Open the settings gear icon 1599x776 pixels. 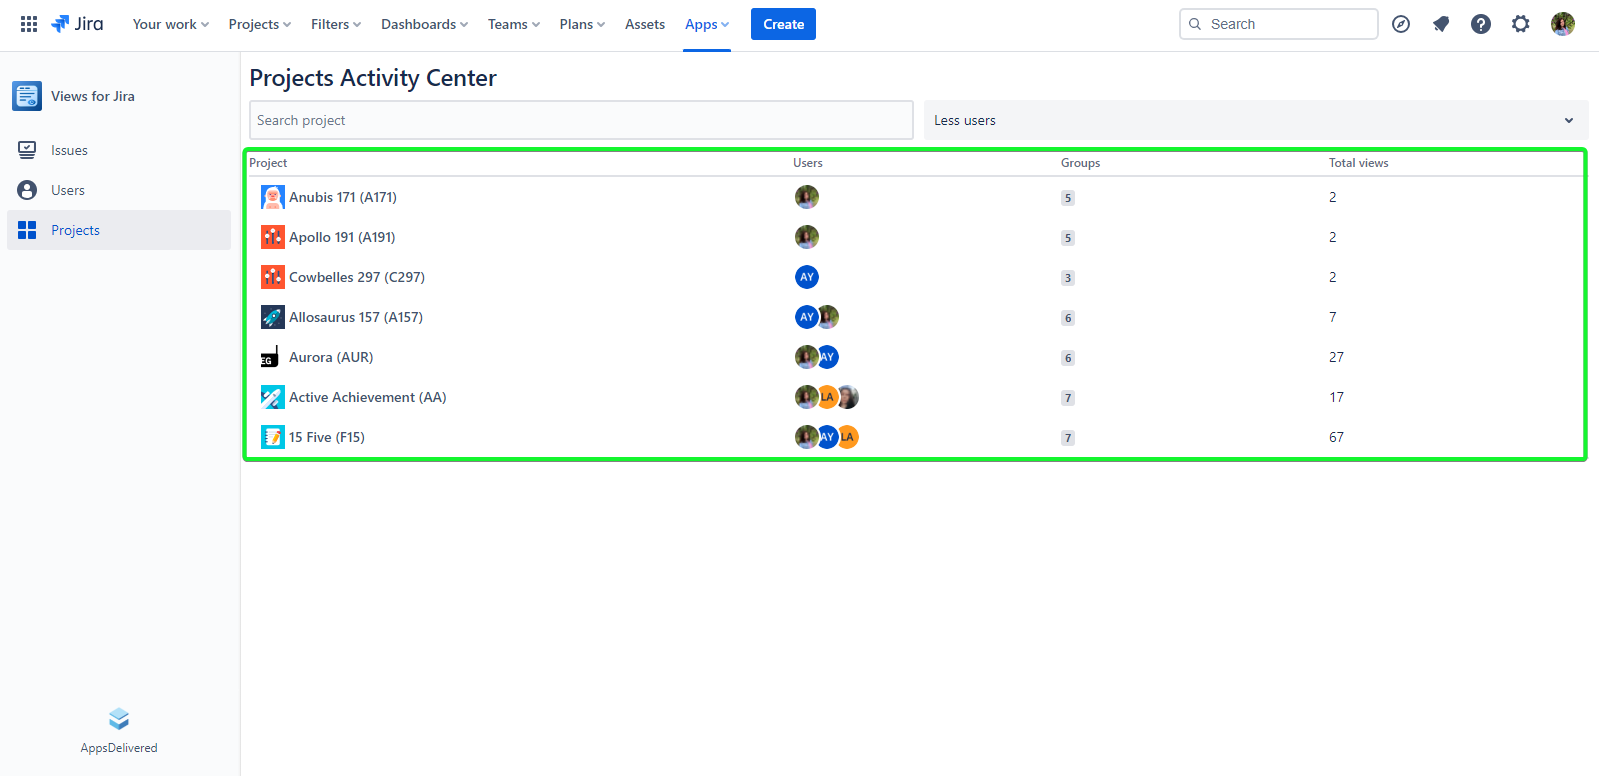pos(1521,24)
